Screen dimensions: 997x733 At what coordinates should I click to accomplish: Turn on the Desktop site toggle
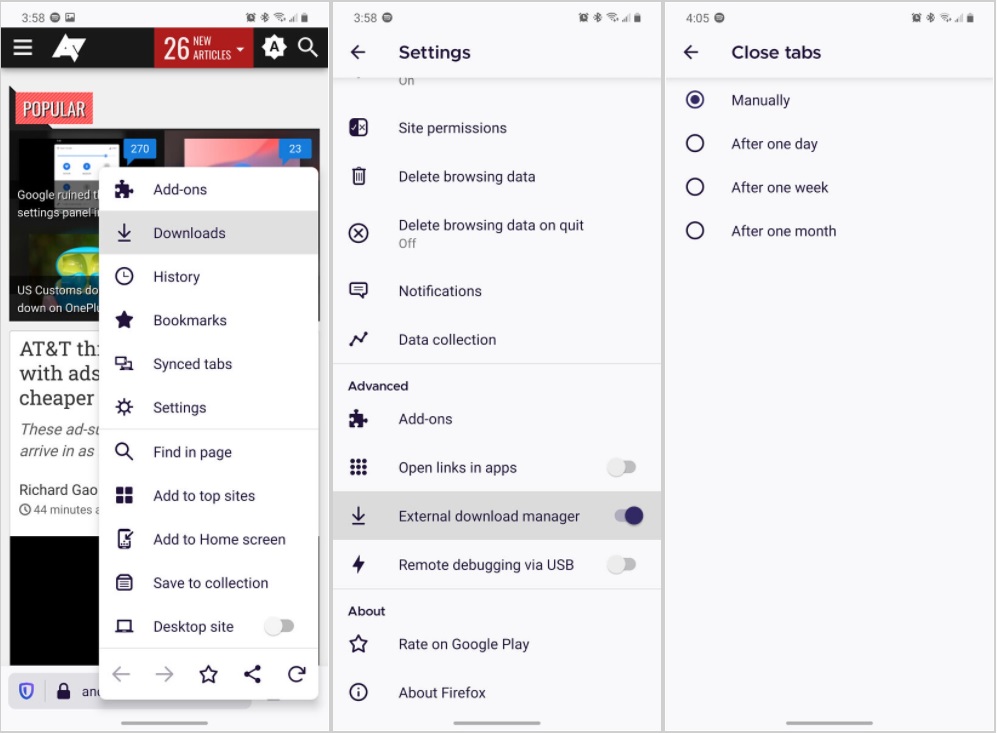tap(280, 626)
